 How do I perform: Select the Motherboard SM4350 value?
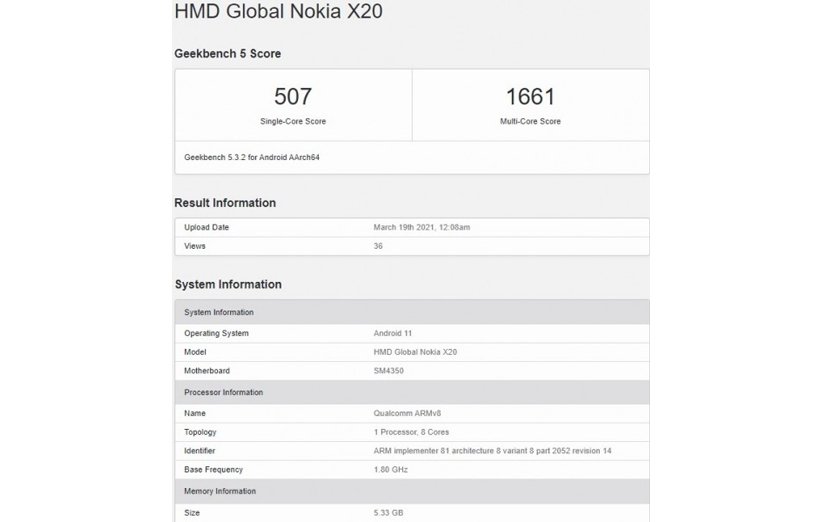tap(388, 371)
